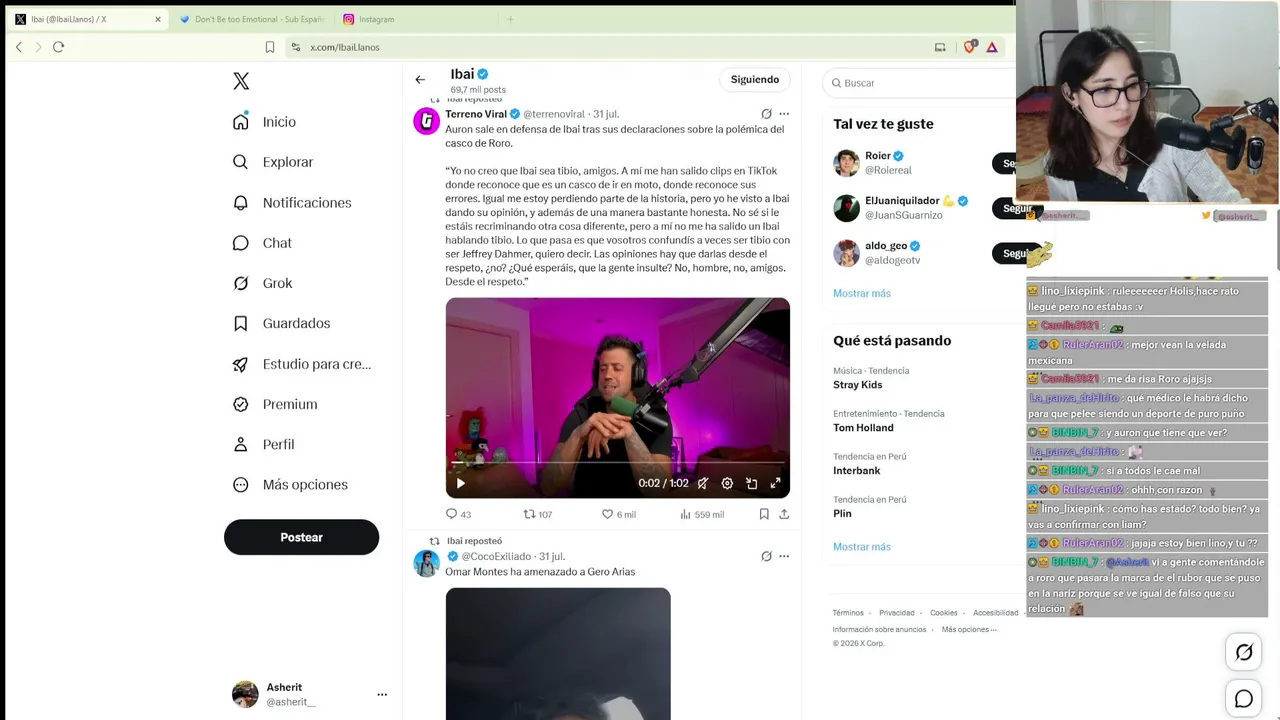Open Estudio para creadores
Viewport: 1280px width, 720px height.
(x=301, y=364)
